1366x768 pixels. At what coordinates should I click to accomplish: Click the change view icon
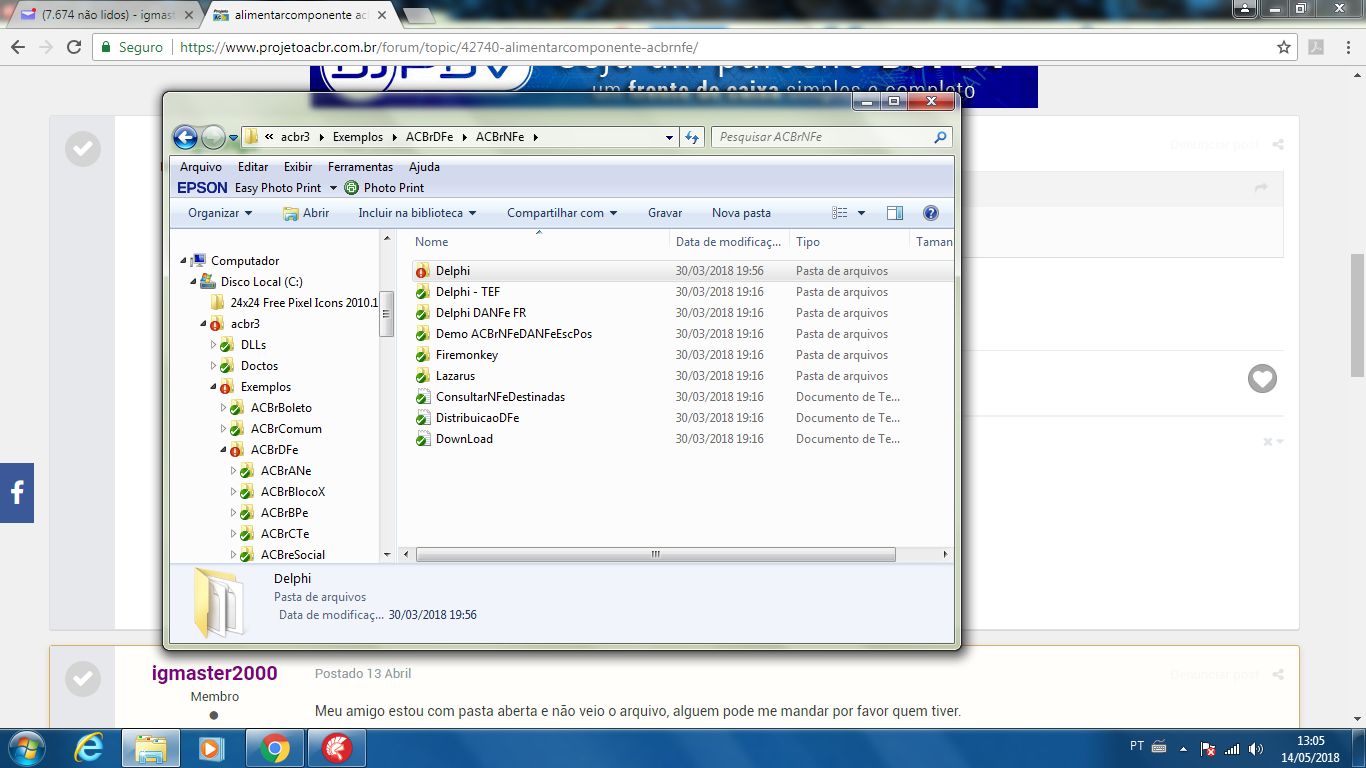click(x=840, y=213)
